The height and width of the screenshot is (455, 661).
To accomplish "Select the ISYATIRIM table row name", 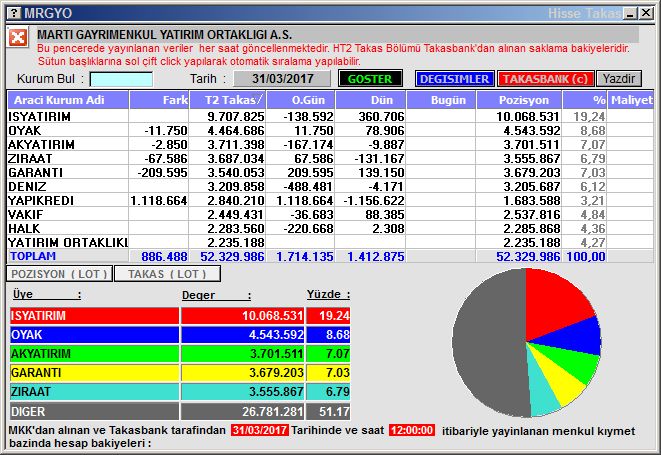I will (40, 117).
